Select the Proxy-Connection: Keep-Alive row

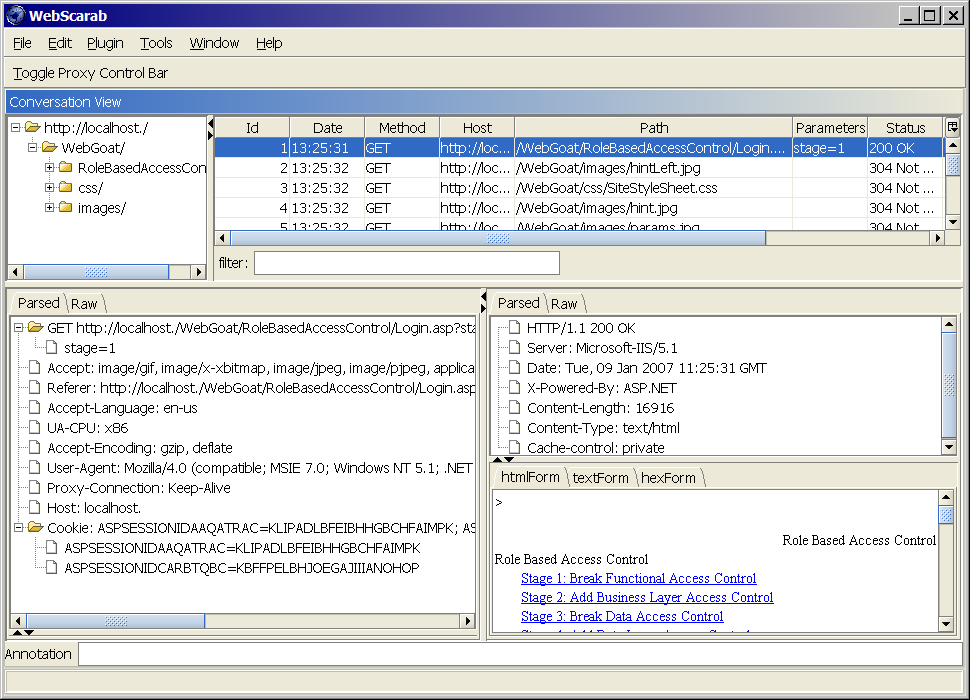pyautogui.click(x=139, y=488)
